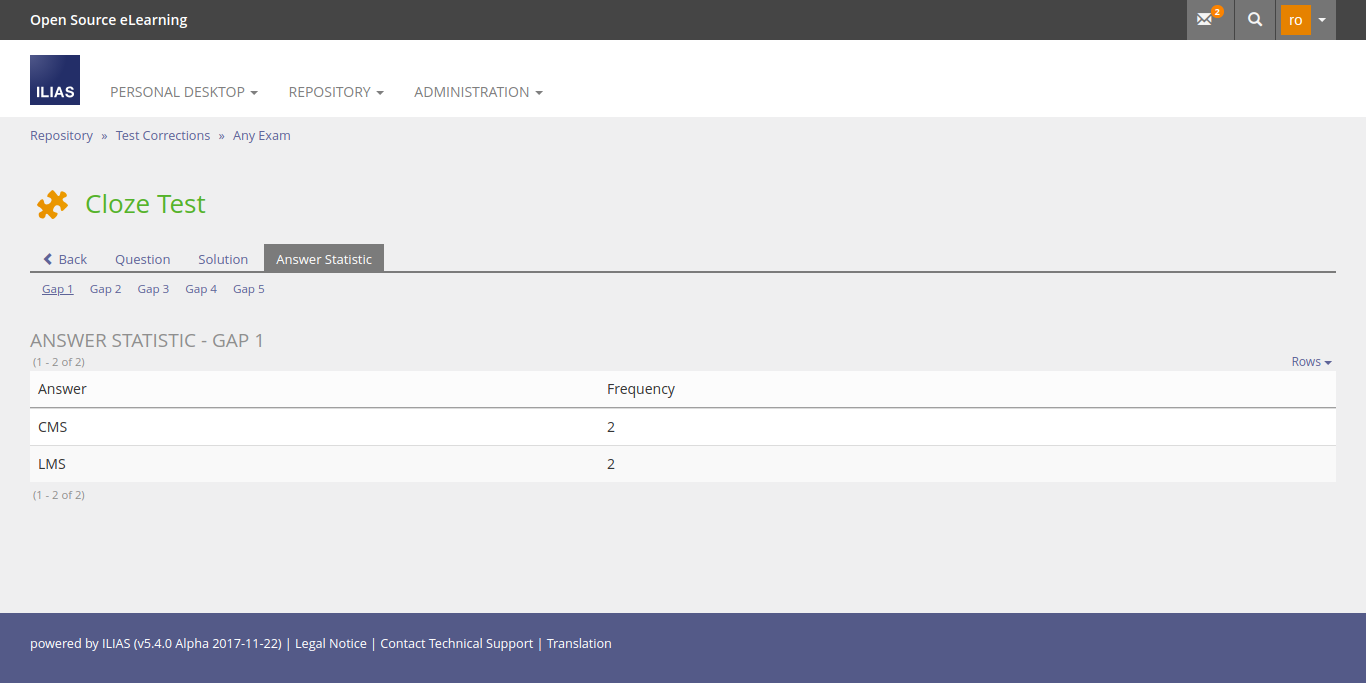Click the Cloze Test puzzle icon

(x=52, y=204)
